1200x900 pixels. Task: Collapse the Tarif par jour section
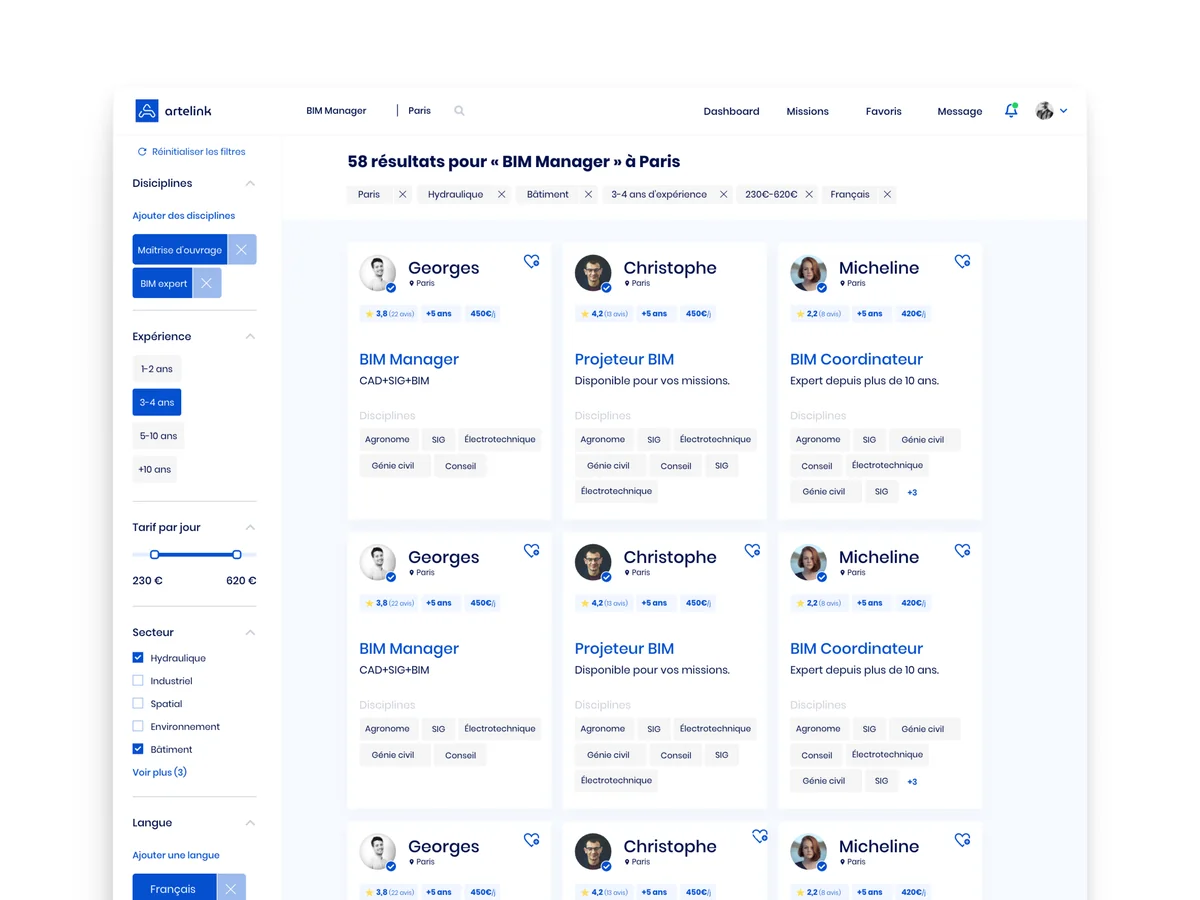coord(250,527)
